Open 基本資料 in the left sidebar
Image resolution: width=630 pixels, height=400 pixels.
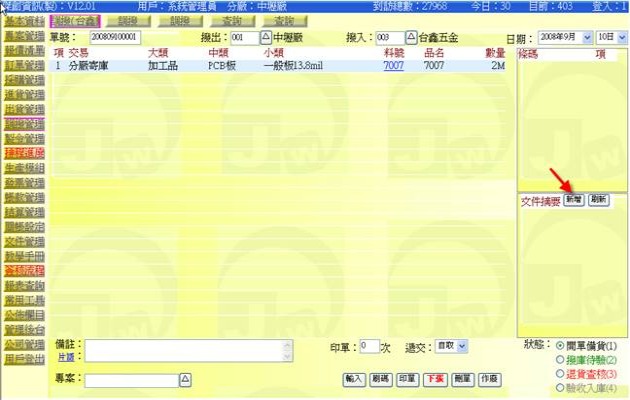click(x=23, y=21)
